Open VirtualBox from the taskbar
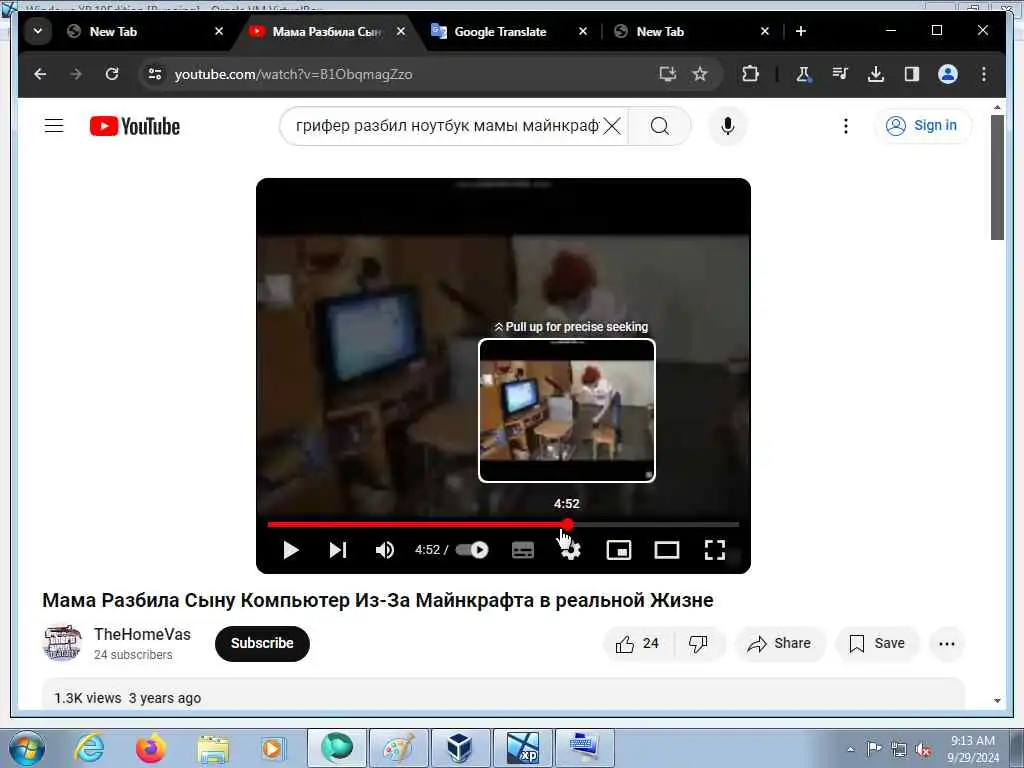Image resolution: width=1024 pixels, height=768 pixels. 460,748
